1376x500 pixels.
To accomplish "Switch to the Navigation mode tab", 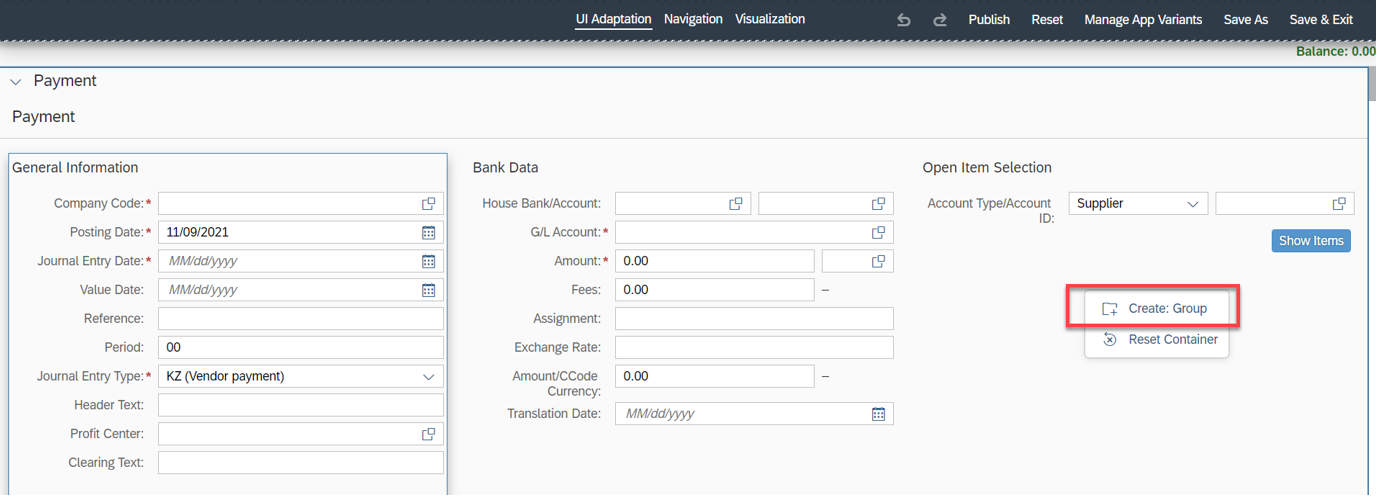I will click(x=693, y=19).
